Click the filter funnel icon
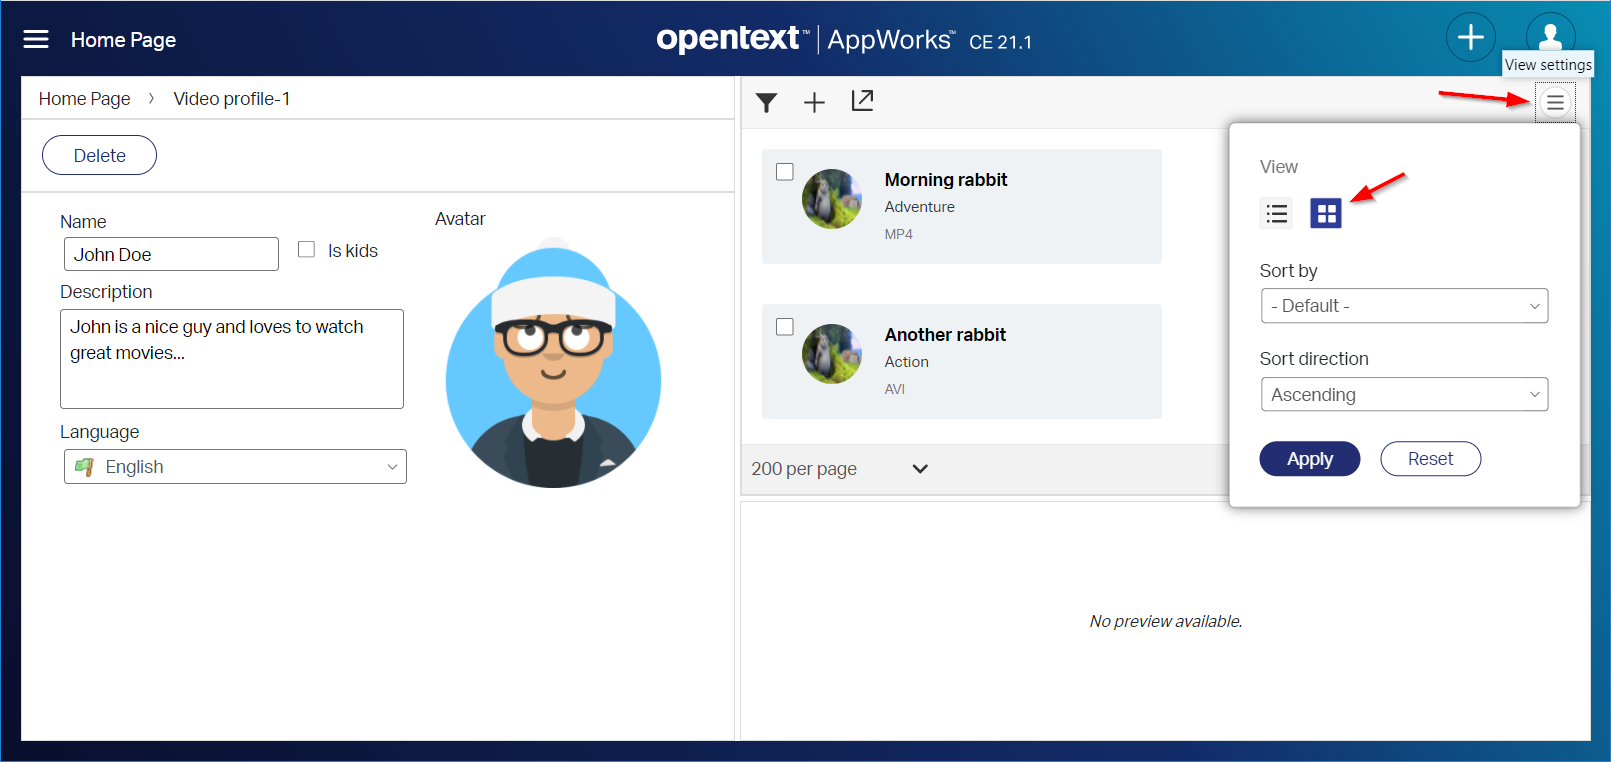This screenshot has height=762, width=1611. pos(766,102)
